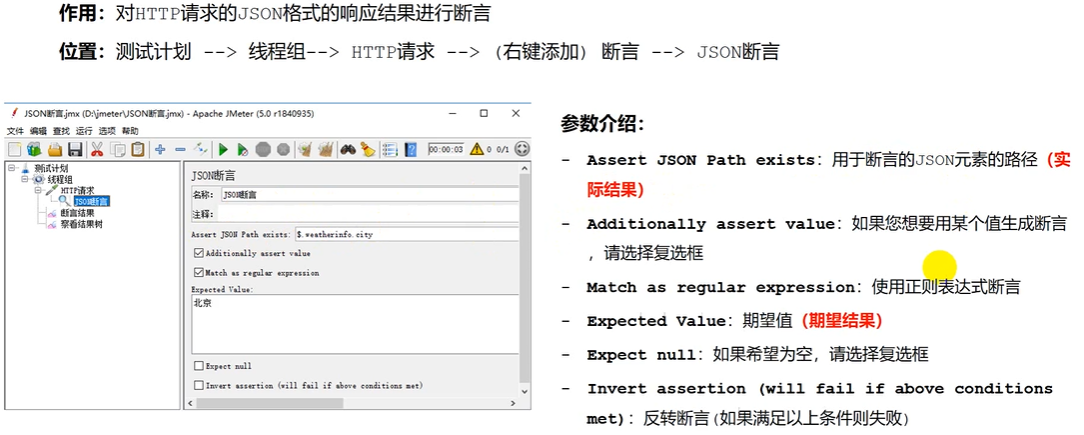
Task: Open the 运行 menu
Action: click(84, 131)
